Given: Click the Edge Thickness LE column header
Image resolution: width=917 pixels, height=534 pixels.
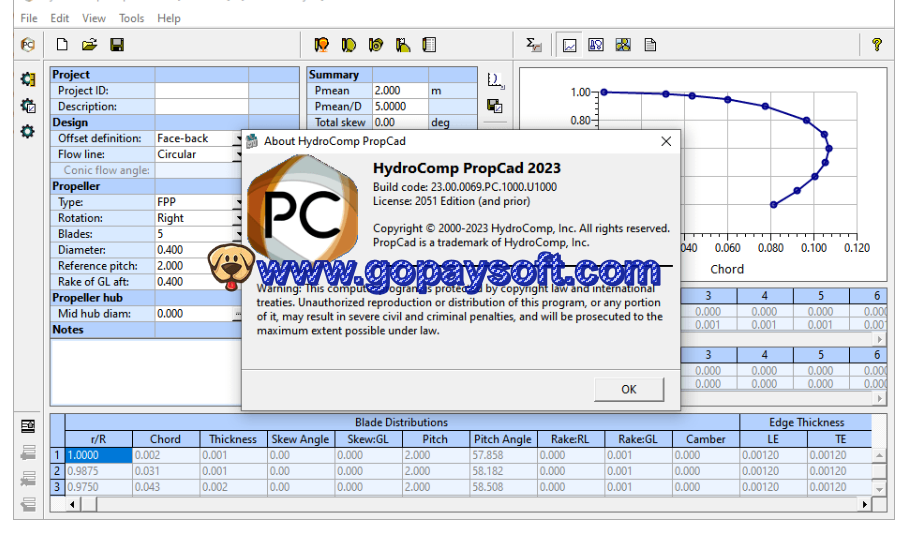Looking at the screenshot, I should tap(773, 439).
